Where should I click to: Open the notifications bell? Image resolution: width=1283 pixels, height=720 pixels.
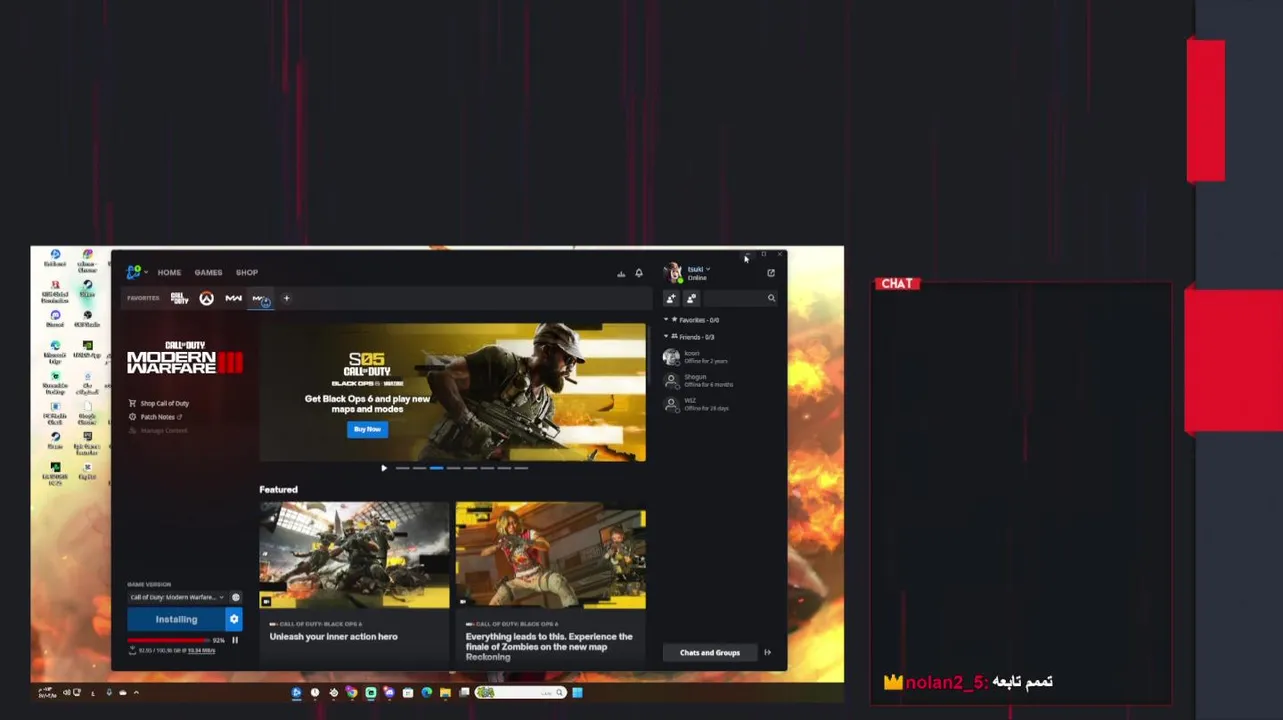click(639, 273)
